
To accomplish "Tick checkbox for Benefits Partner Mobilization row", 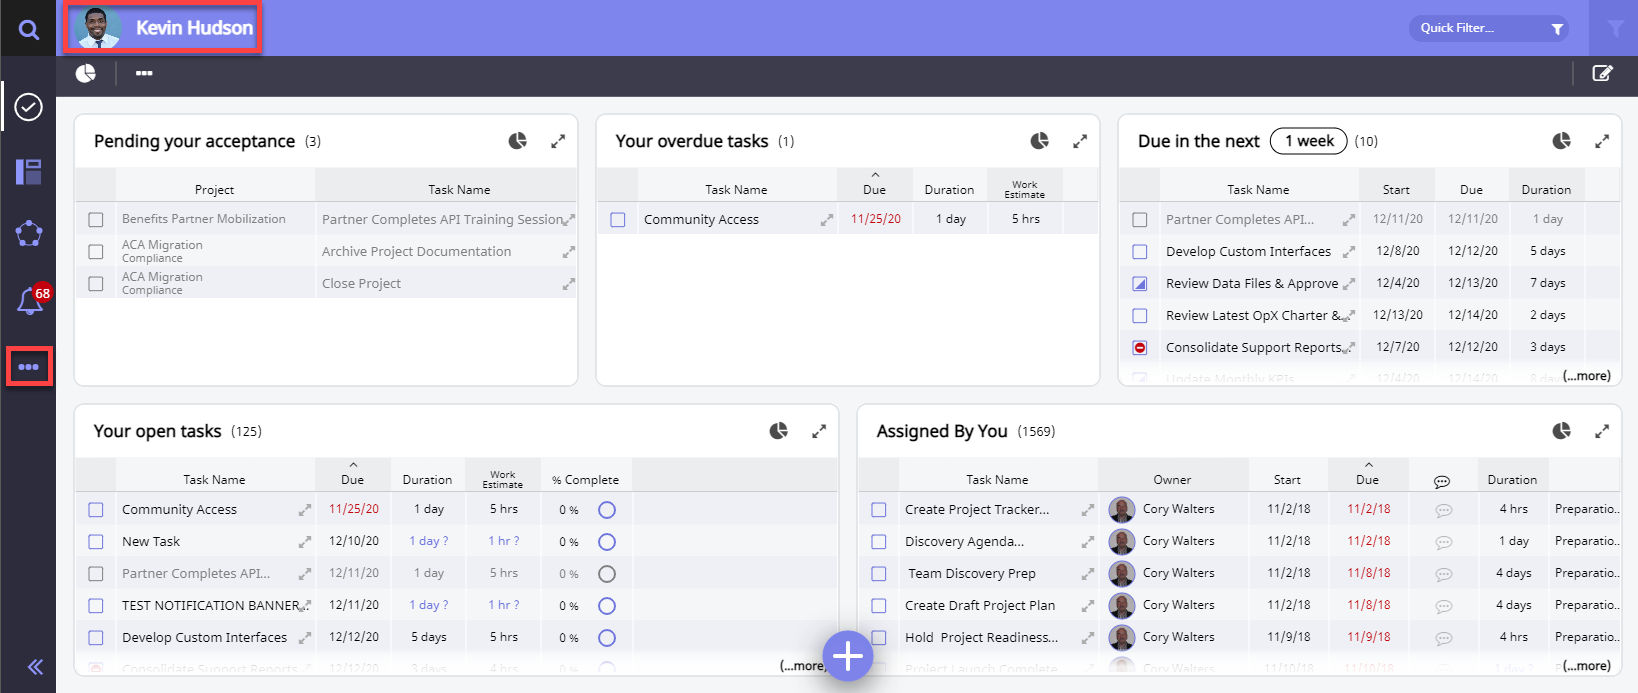I will (96, 220).
